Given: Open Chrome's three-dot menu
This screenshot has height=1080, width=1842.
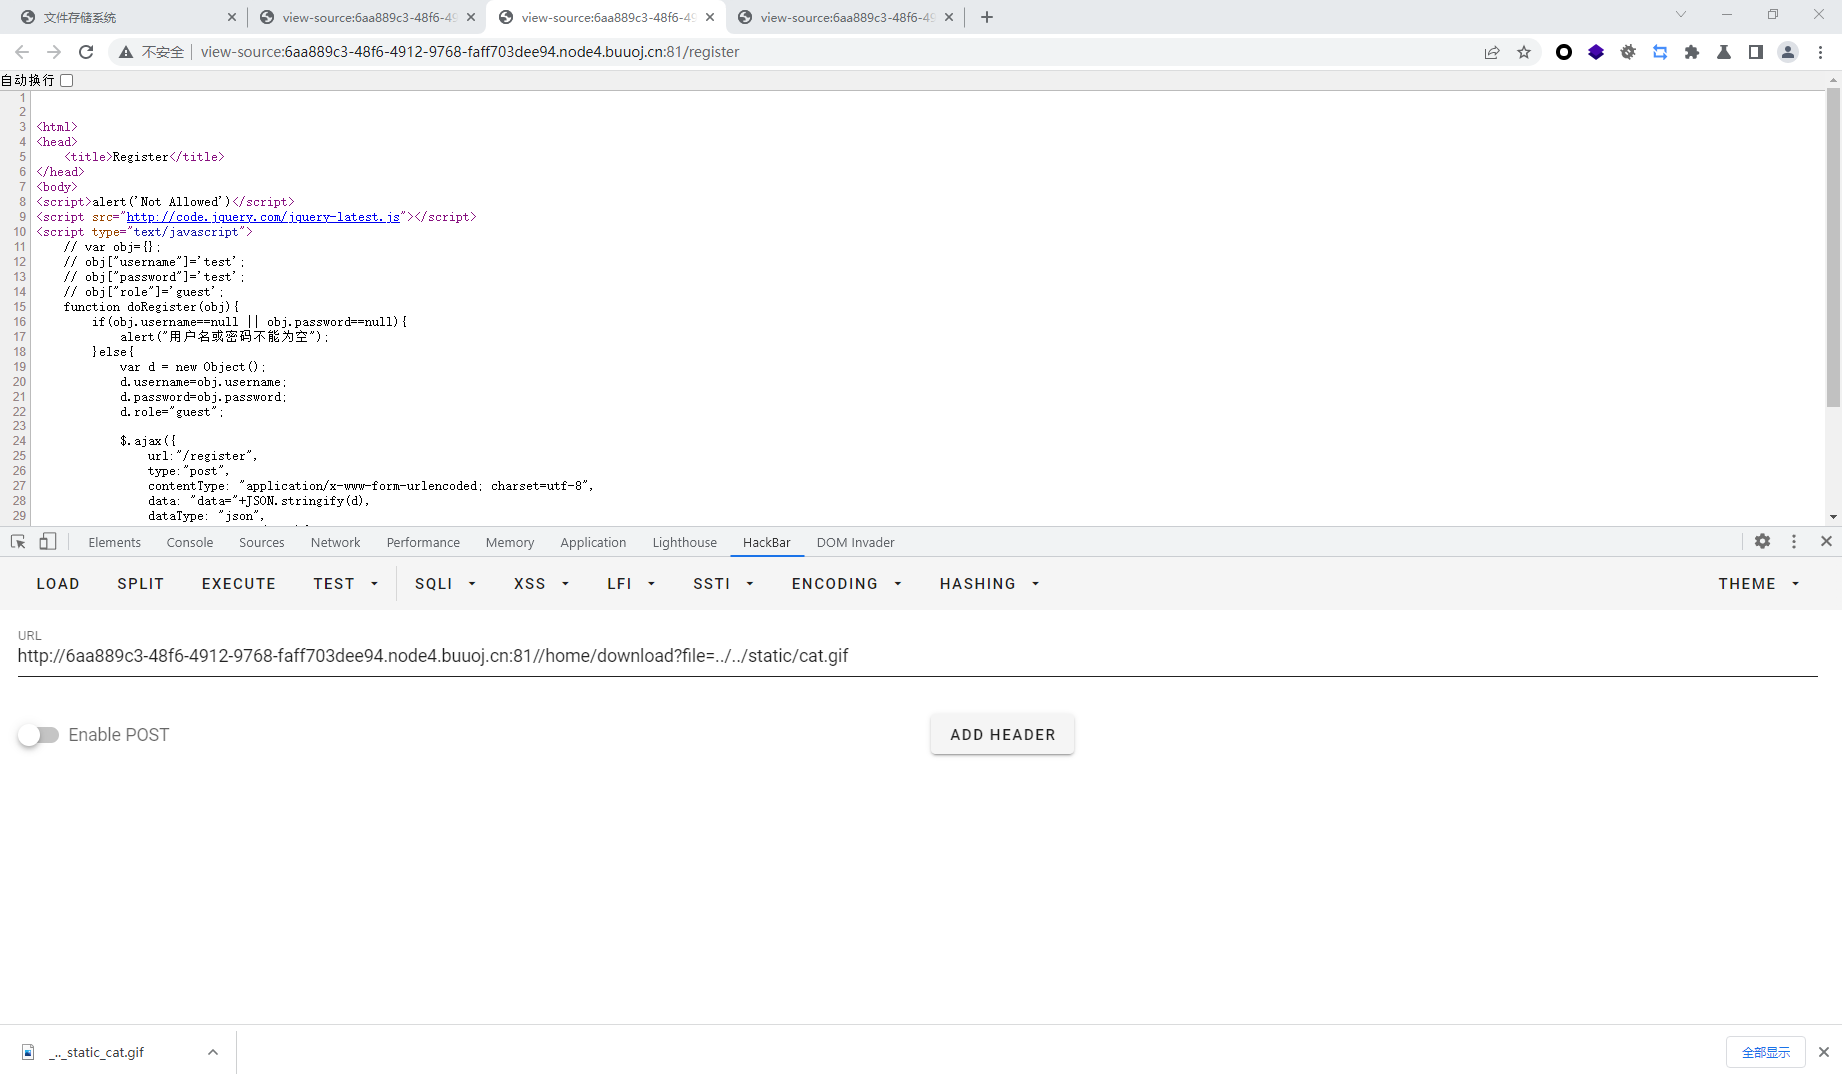Looking at the screenshot, I should click(x=1820, y=52).
